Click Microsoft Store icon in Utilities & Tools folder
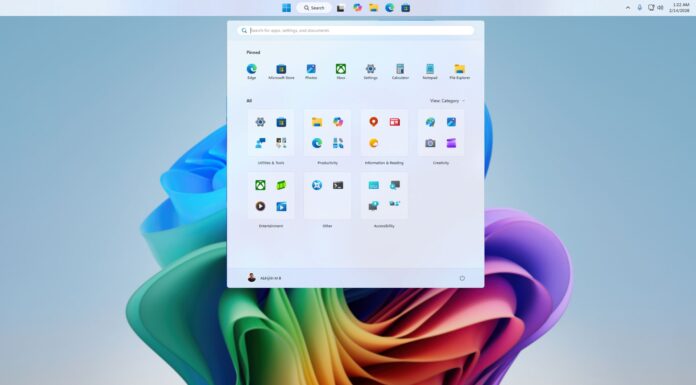This screenshot has height=385, width=696. click(281, 122)
